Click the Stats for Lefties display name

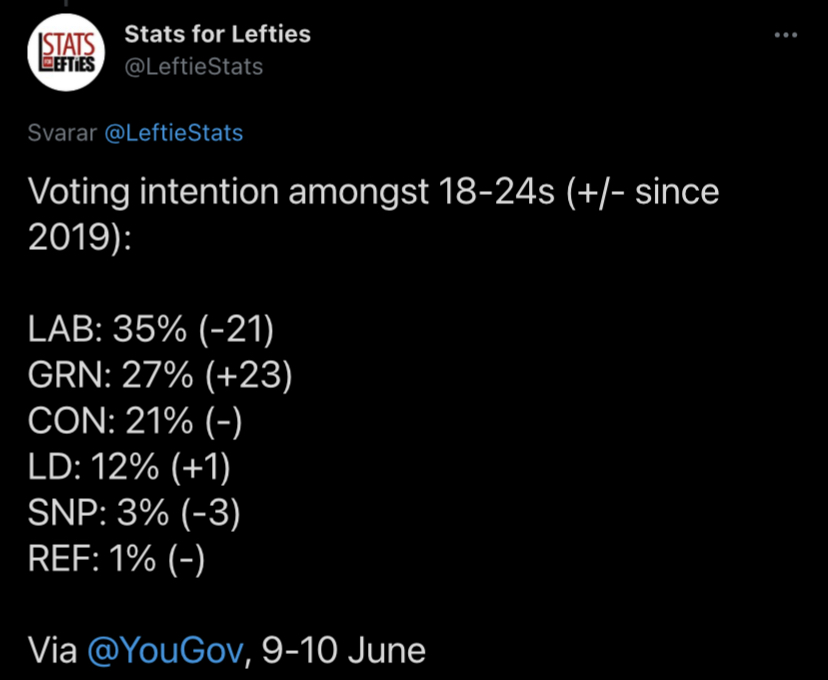[x=218, y=34]
